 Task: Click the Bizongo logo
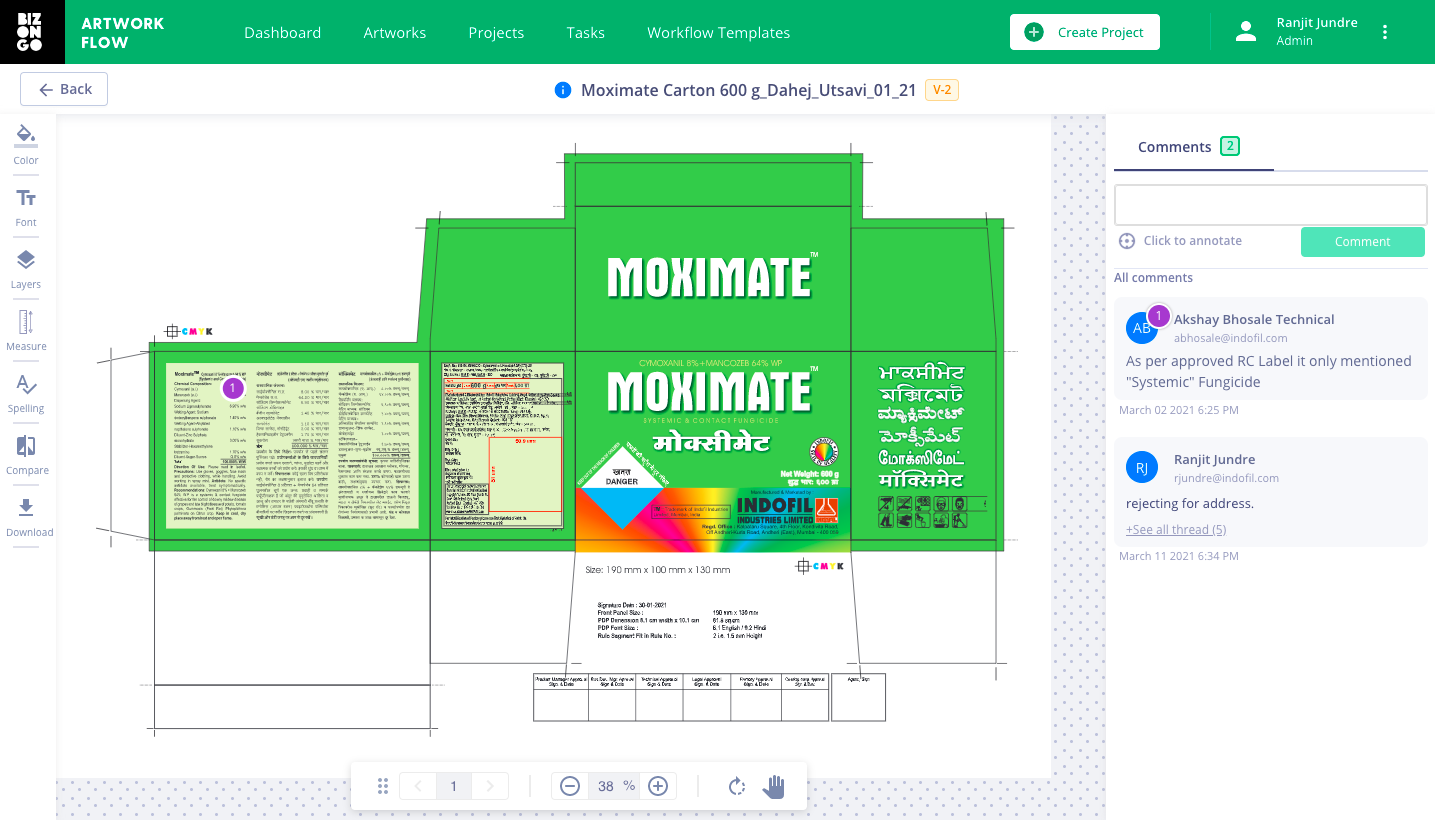pos(32,32)
